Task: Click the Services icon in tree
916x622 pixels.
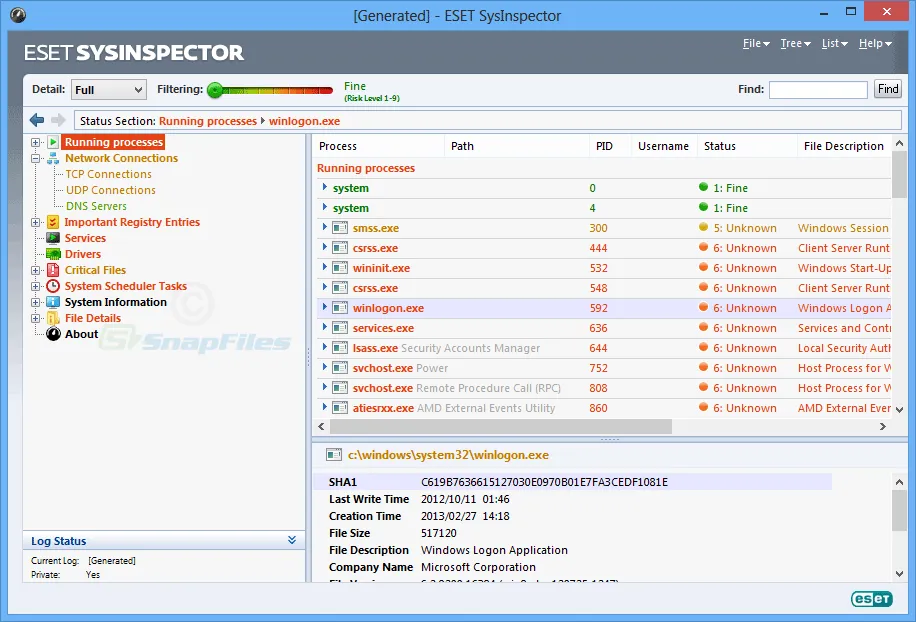Action: coord(53,238)
